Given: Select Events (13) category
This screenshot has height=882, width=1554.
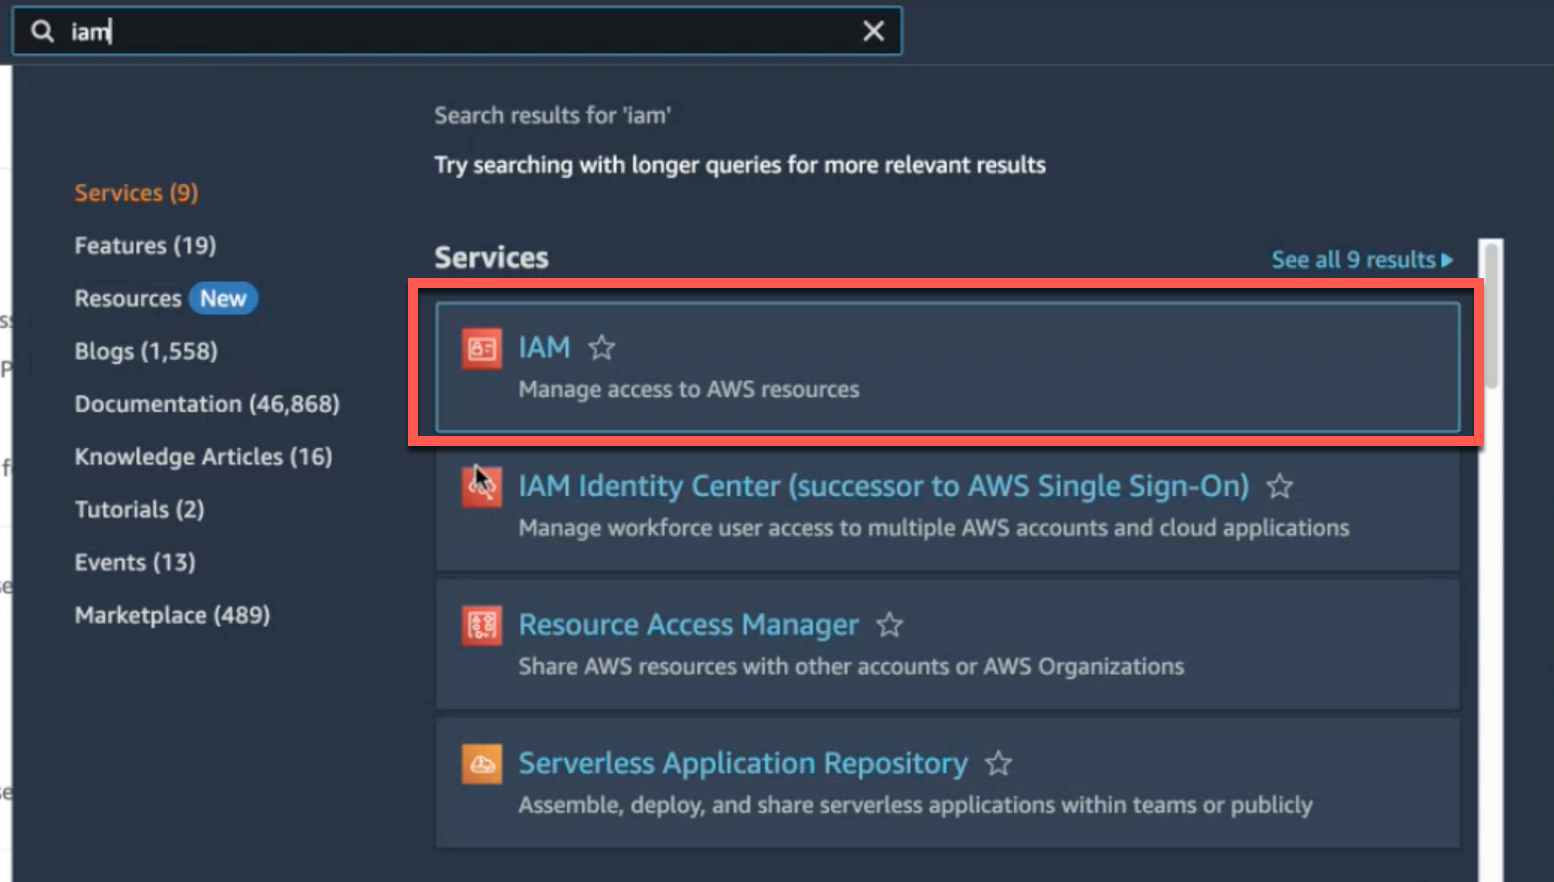Looking at the screenshot, I should coord(135,563).
